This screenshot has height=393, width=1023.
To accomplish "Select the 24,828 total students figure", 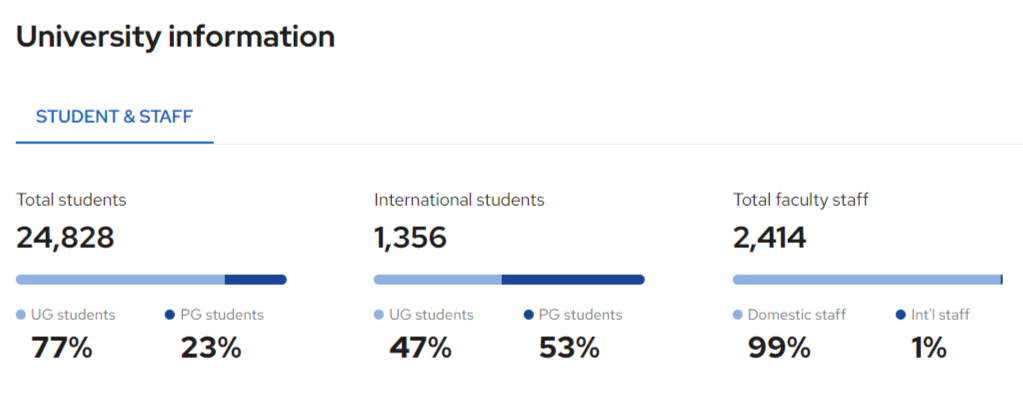I will 65,238.
